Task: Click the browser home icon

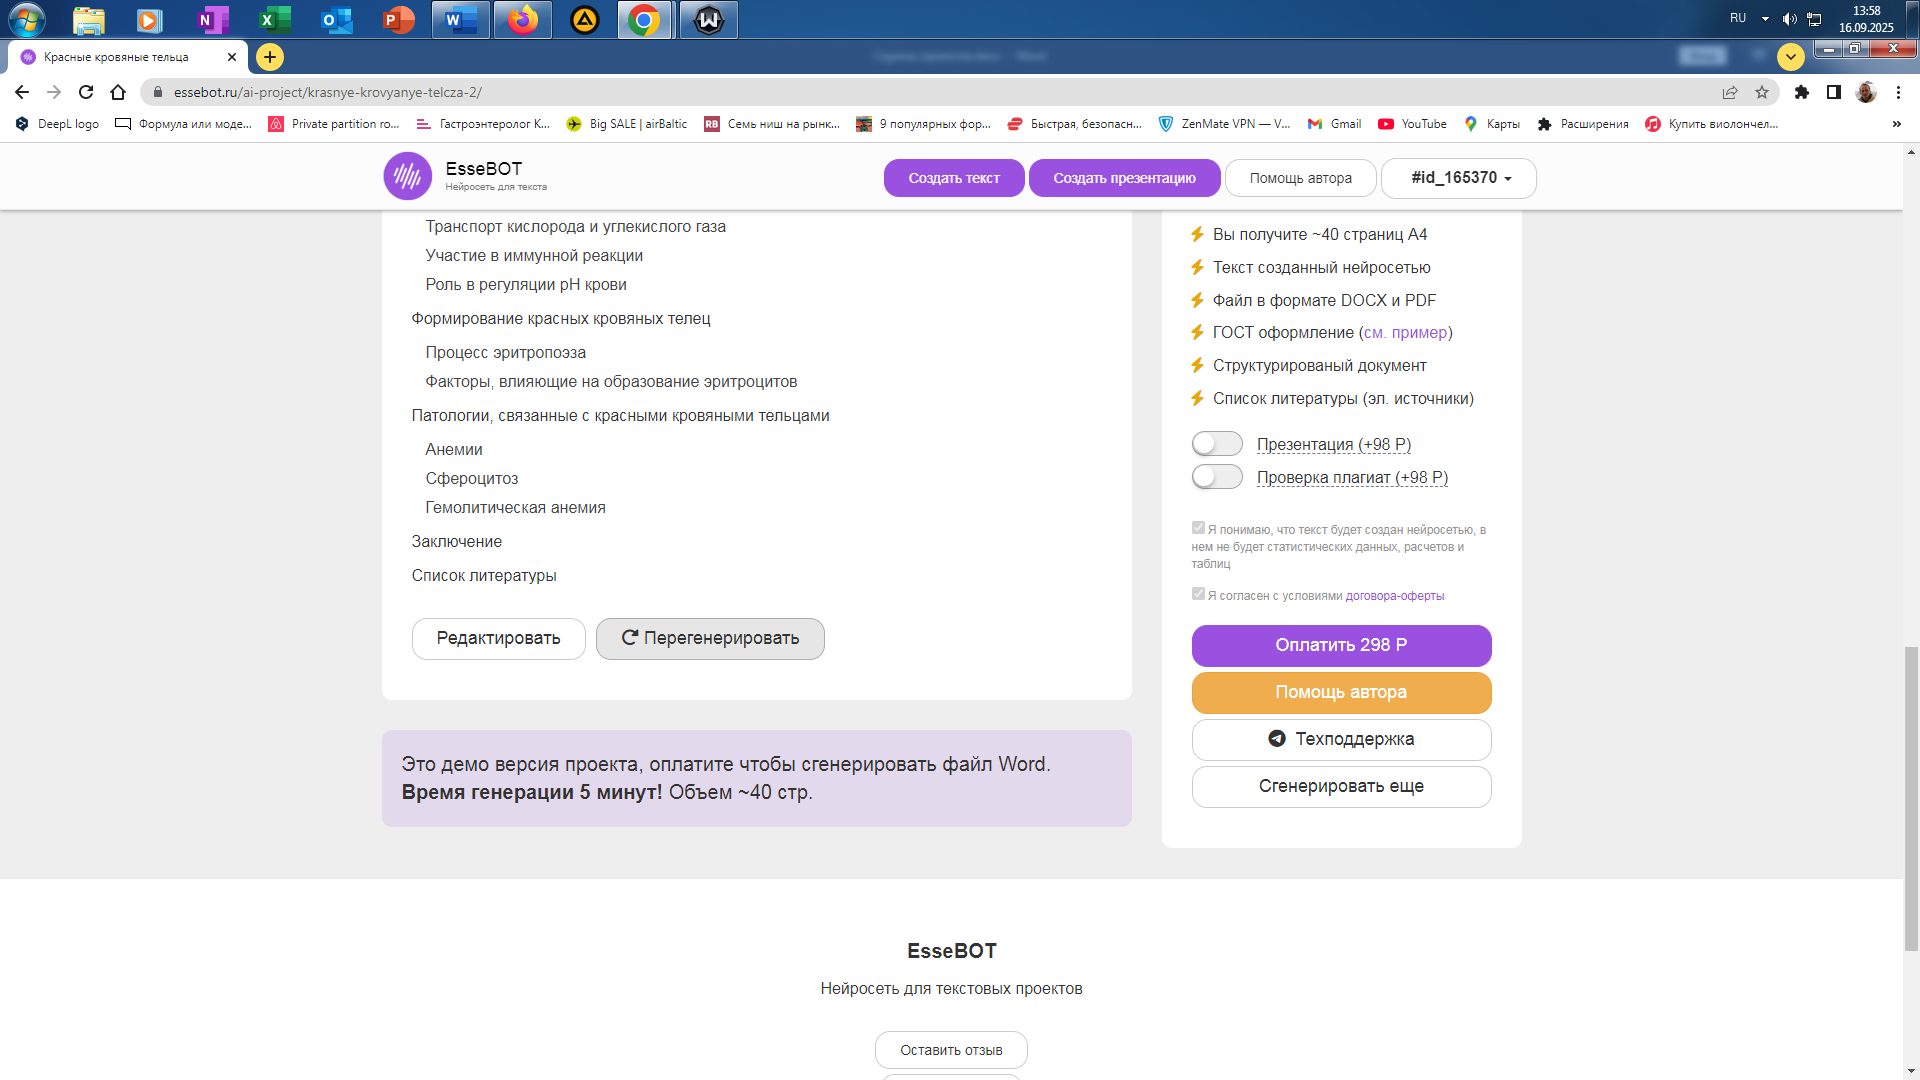Action: click(118, 92)
